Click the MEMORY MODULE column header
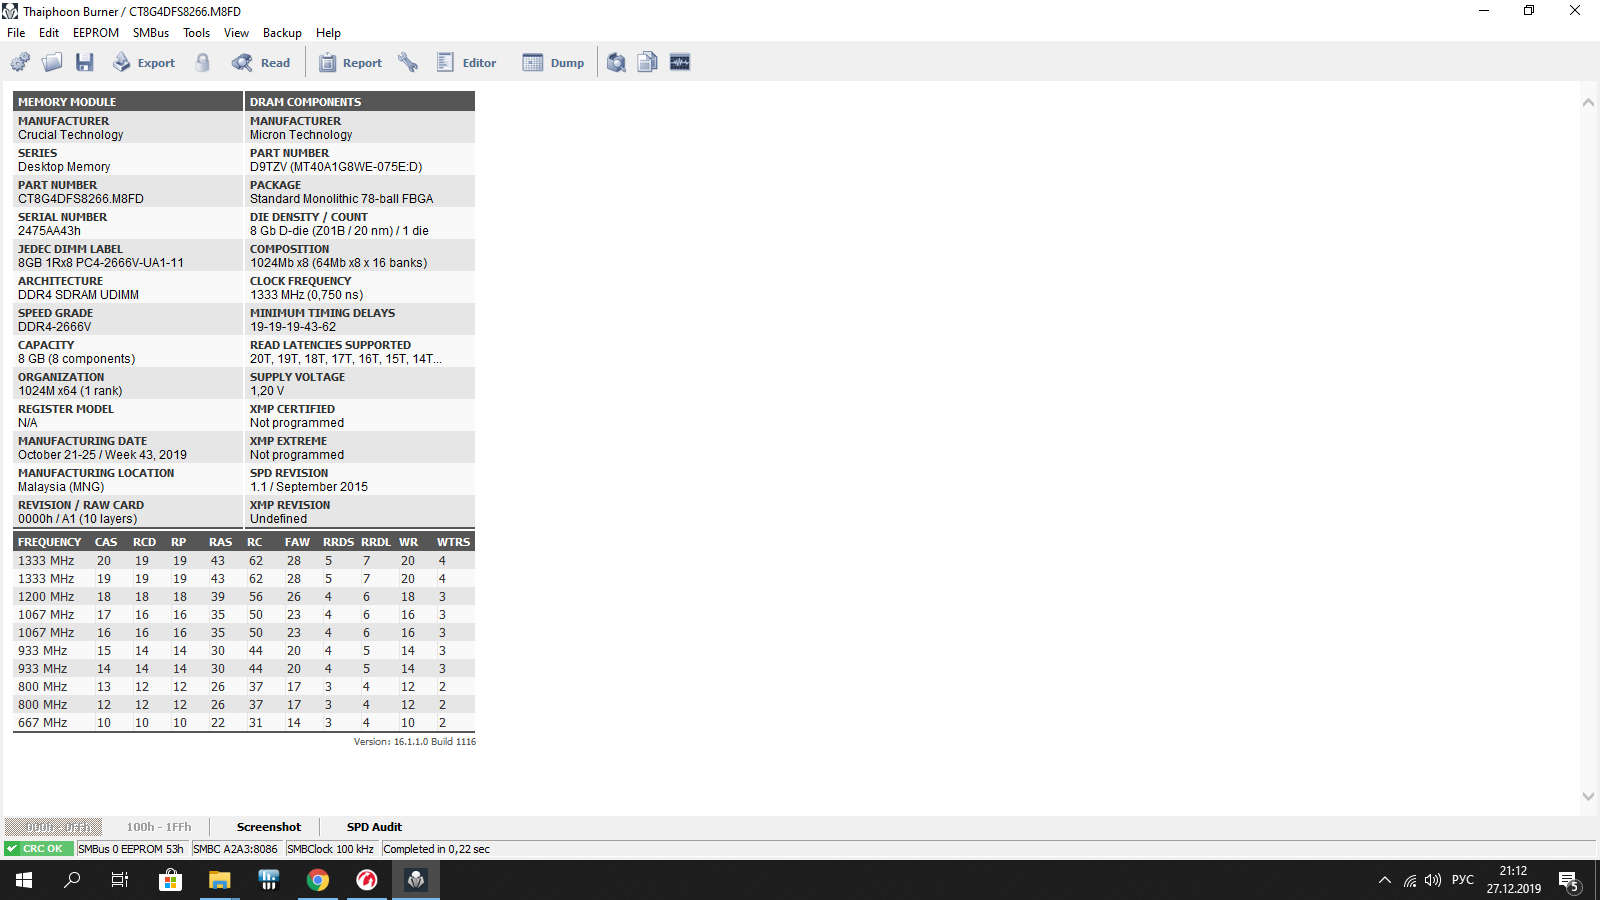The width and height of the screenshot is (1600, 900). click(128, 101)
